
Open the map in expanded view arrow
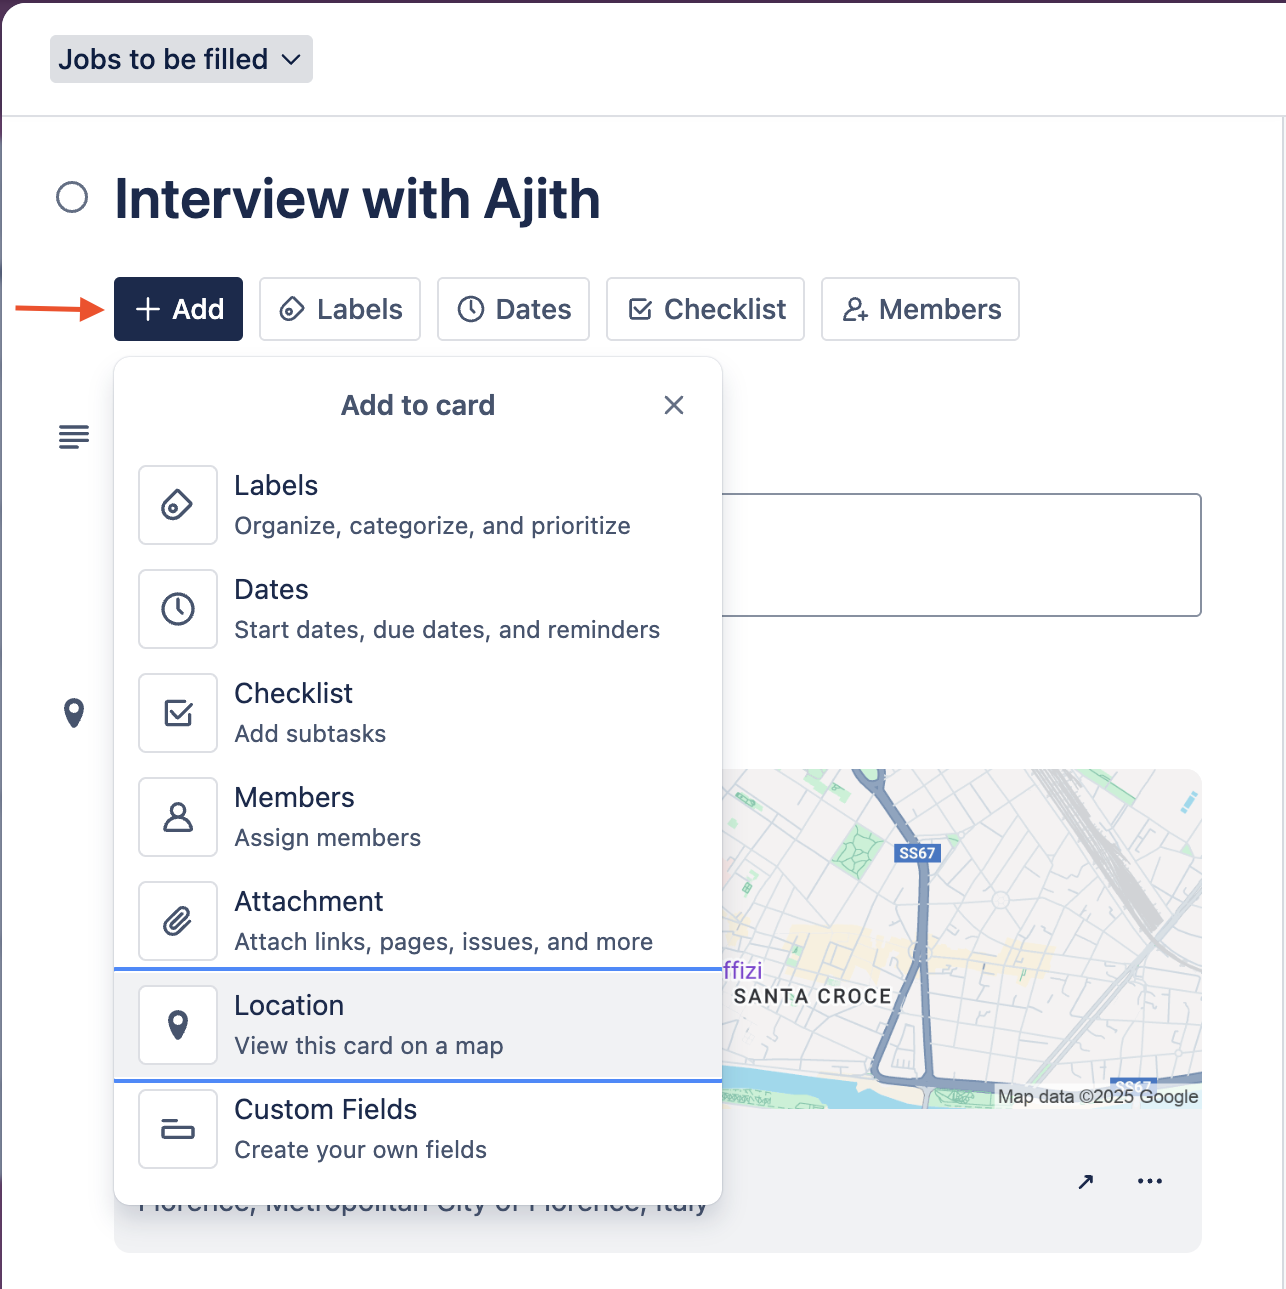[1085, 1181]
